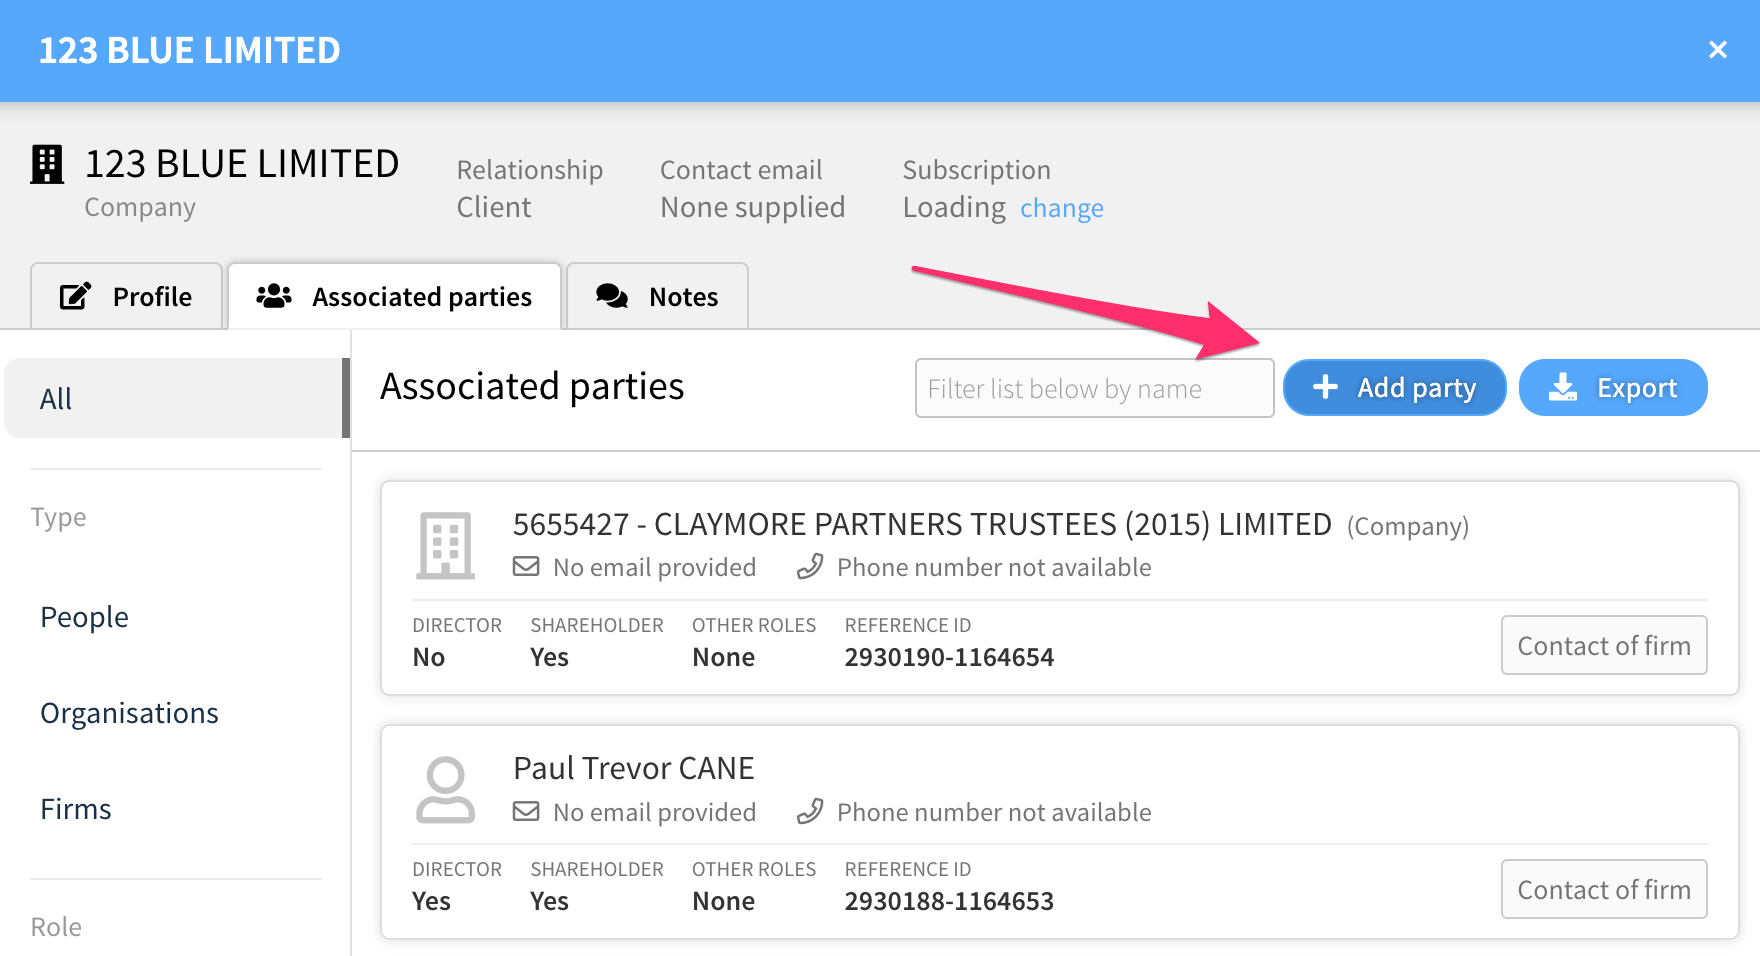
Task: Click the envelope icon on Paul Trevor CANE card
Action: tap(526, 811)
